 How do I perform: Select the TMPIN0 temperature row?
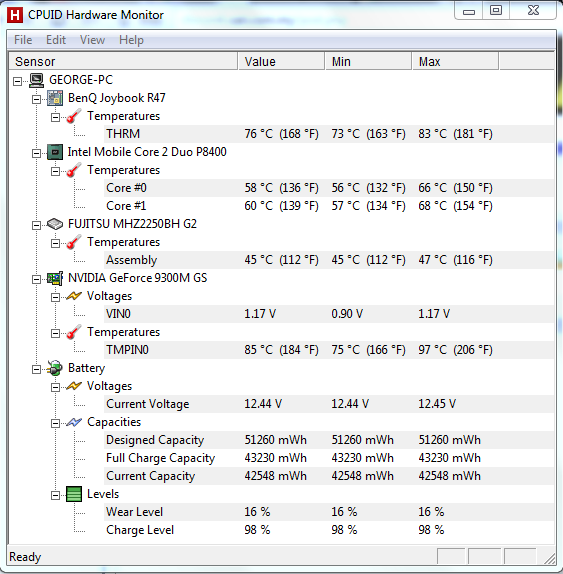coord(329,350)
